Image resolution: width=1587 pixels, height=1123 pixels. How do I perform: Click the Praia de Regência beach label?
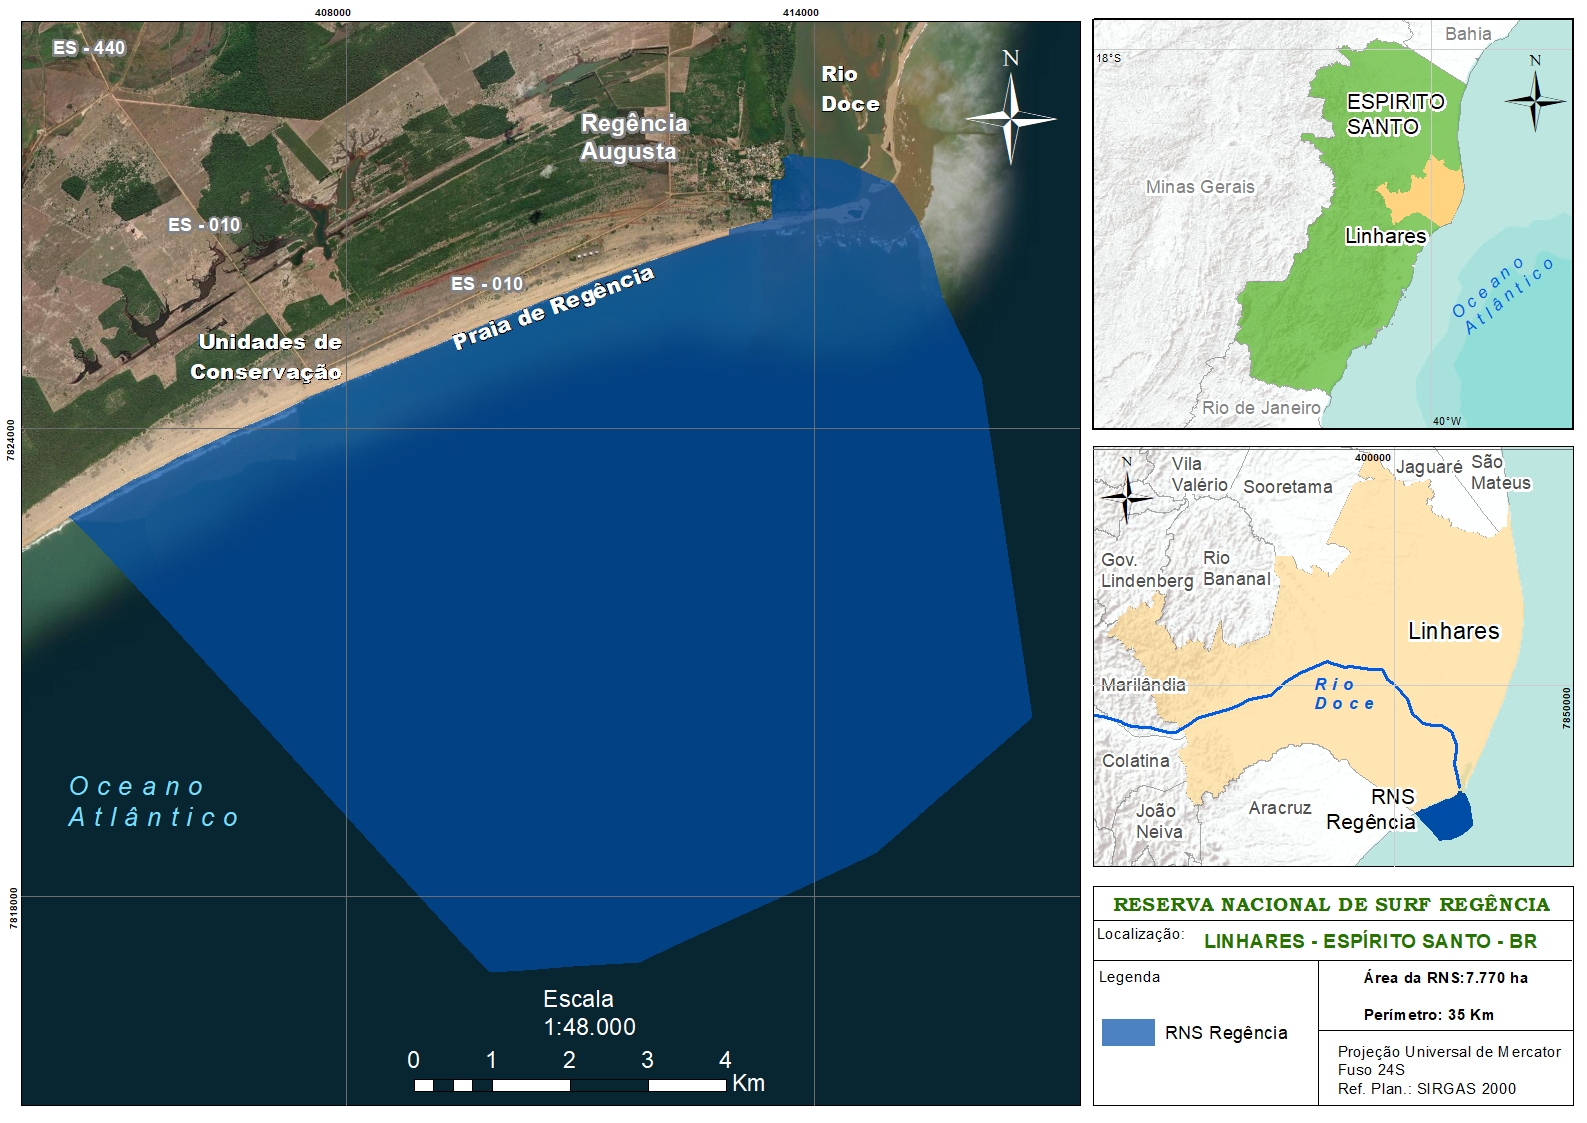pyautogui.click(x=553, y=307)
